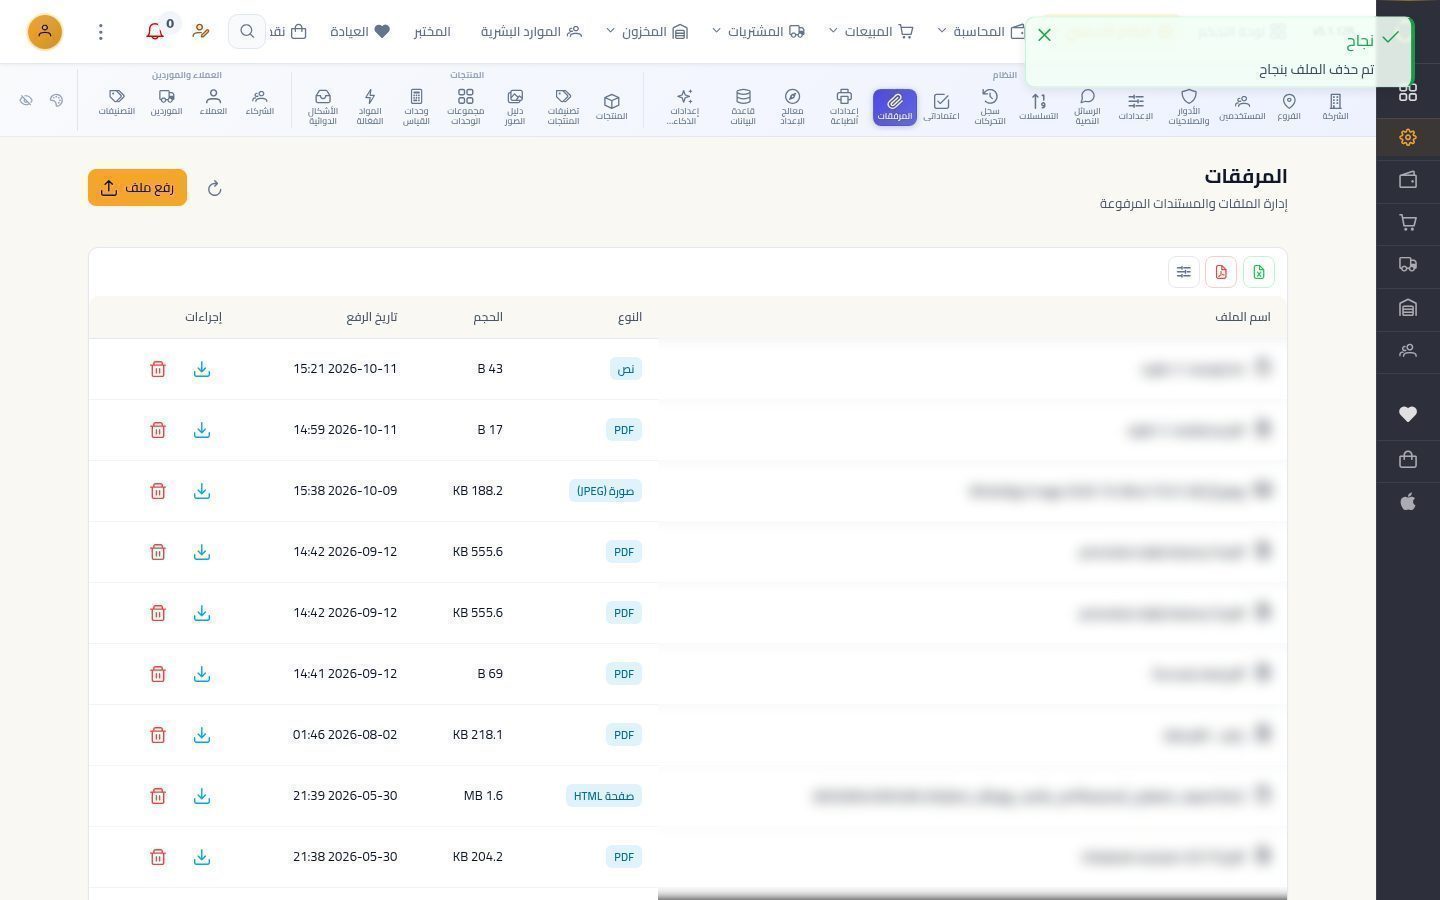Open the الموارد البشرية HR menu
Screen dimensions: 1440x900
coord(531,32)
